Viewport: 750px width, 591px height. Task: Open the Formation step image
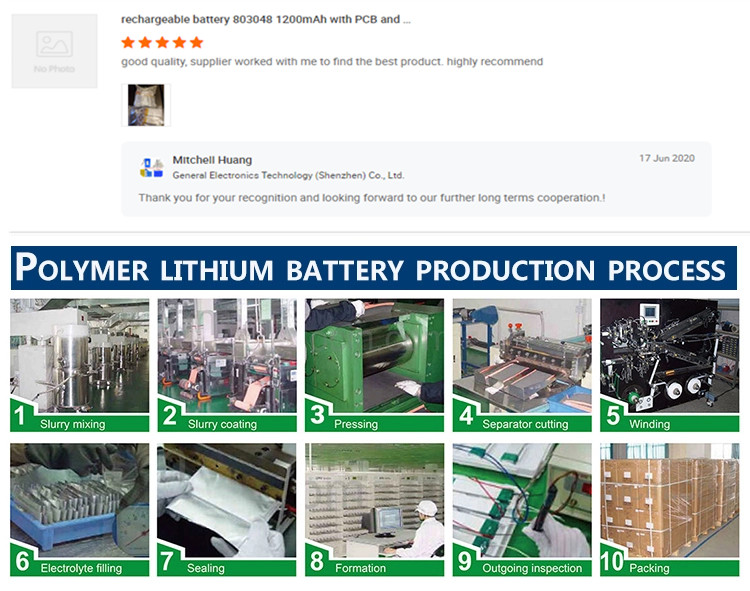[x=375, y=510]
